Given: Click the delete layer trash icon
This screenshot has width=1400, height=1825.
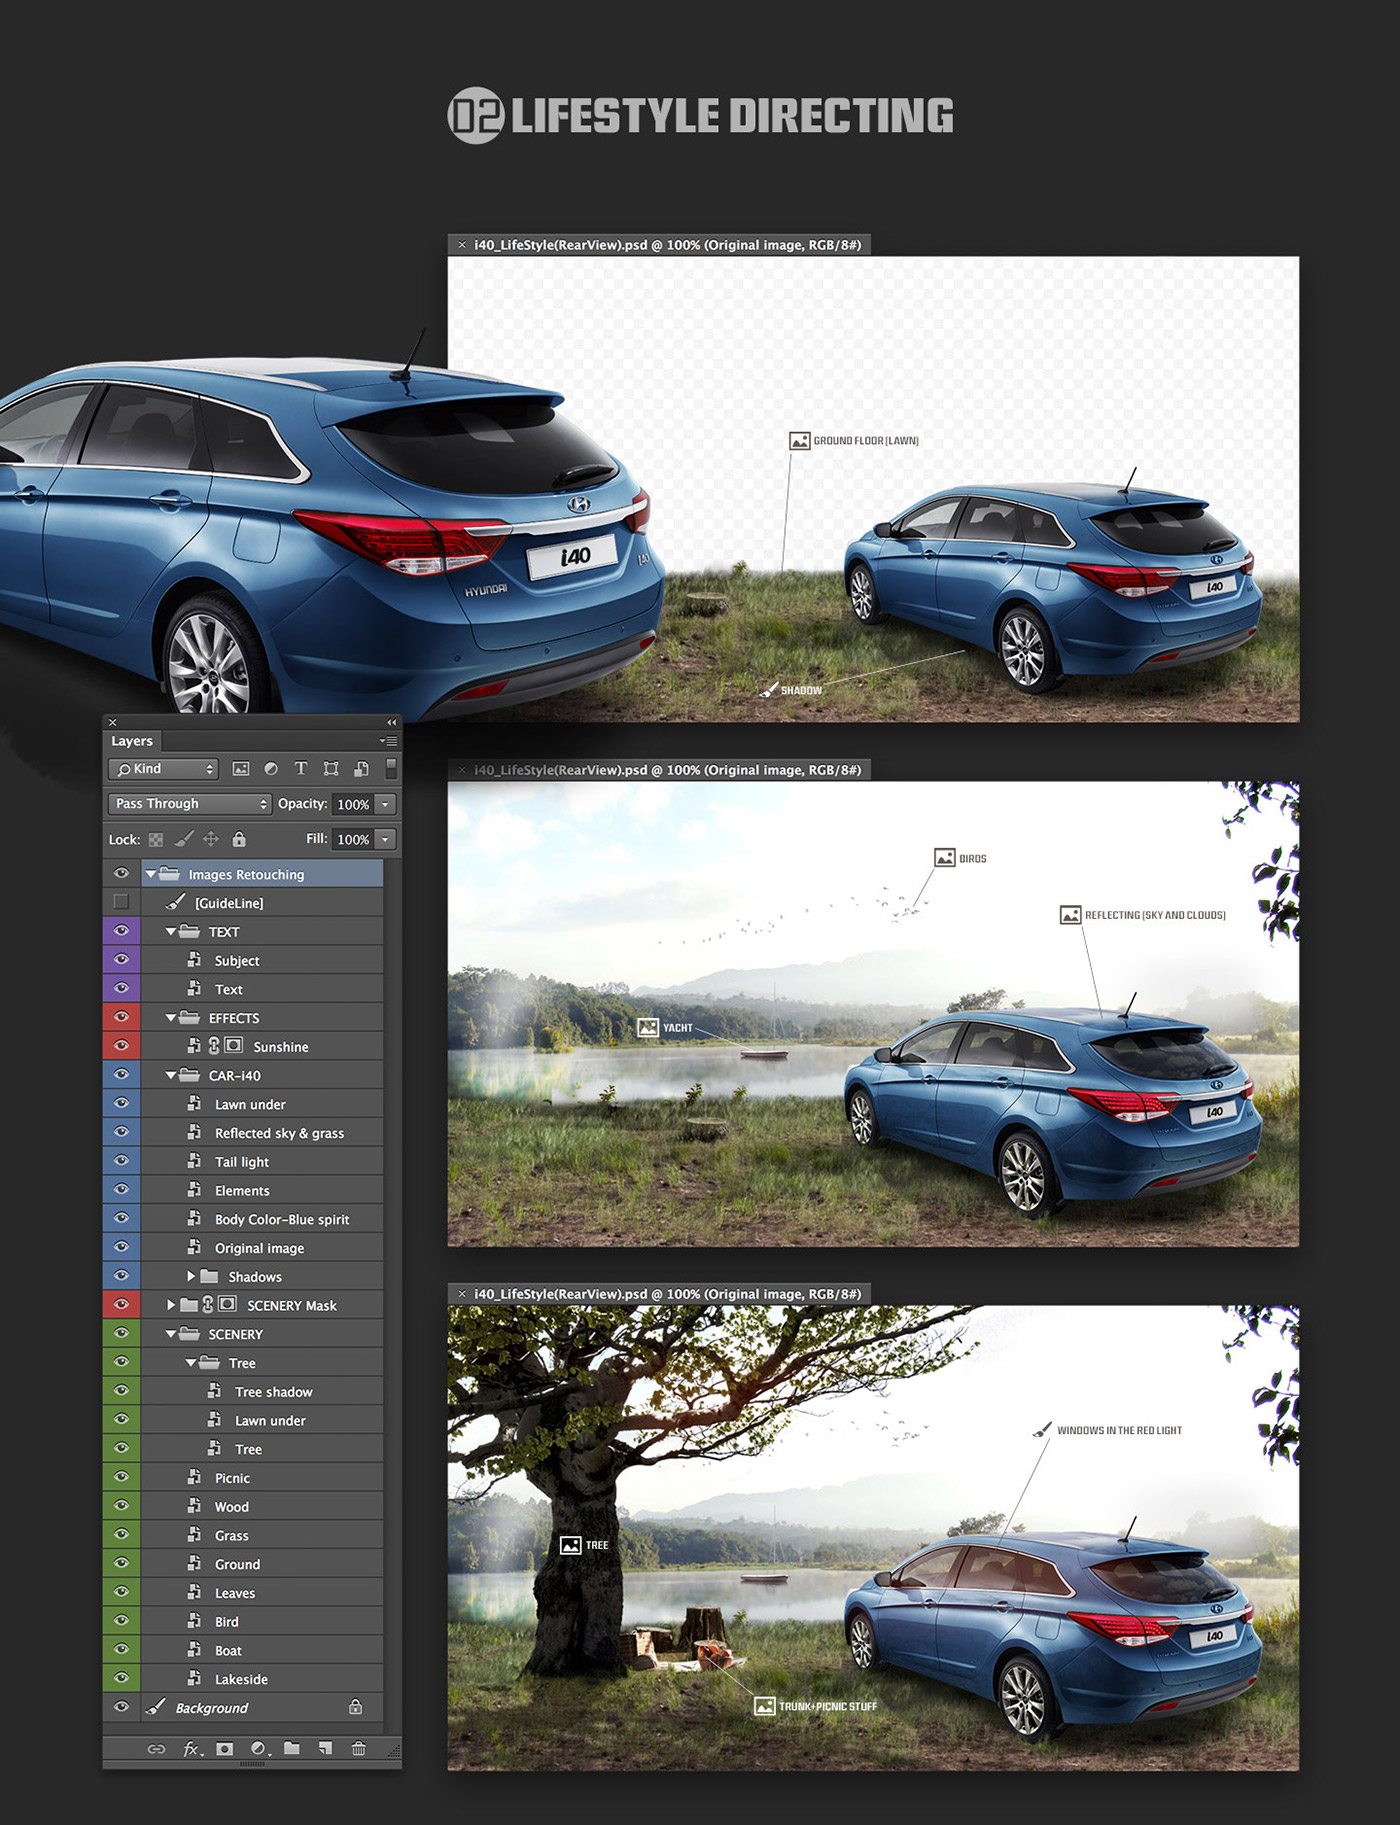Looking at the screenshot, I should point(358,1748).
